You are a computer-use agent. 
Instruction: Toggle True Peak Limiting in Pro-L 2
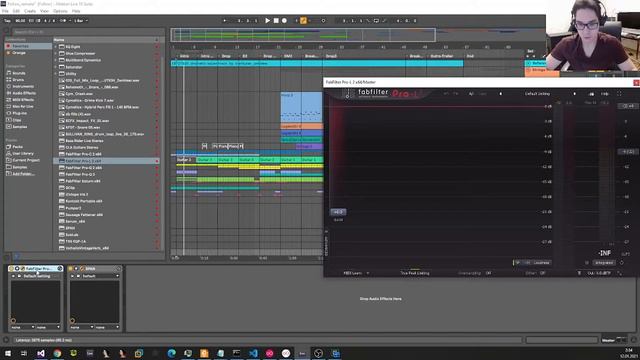[x=415, y=273]
